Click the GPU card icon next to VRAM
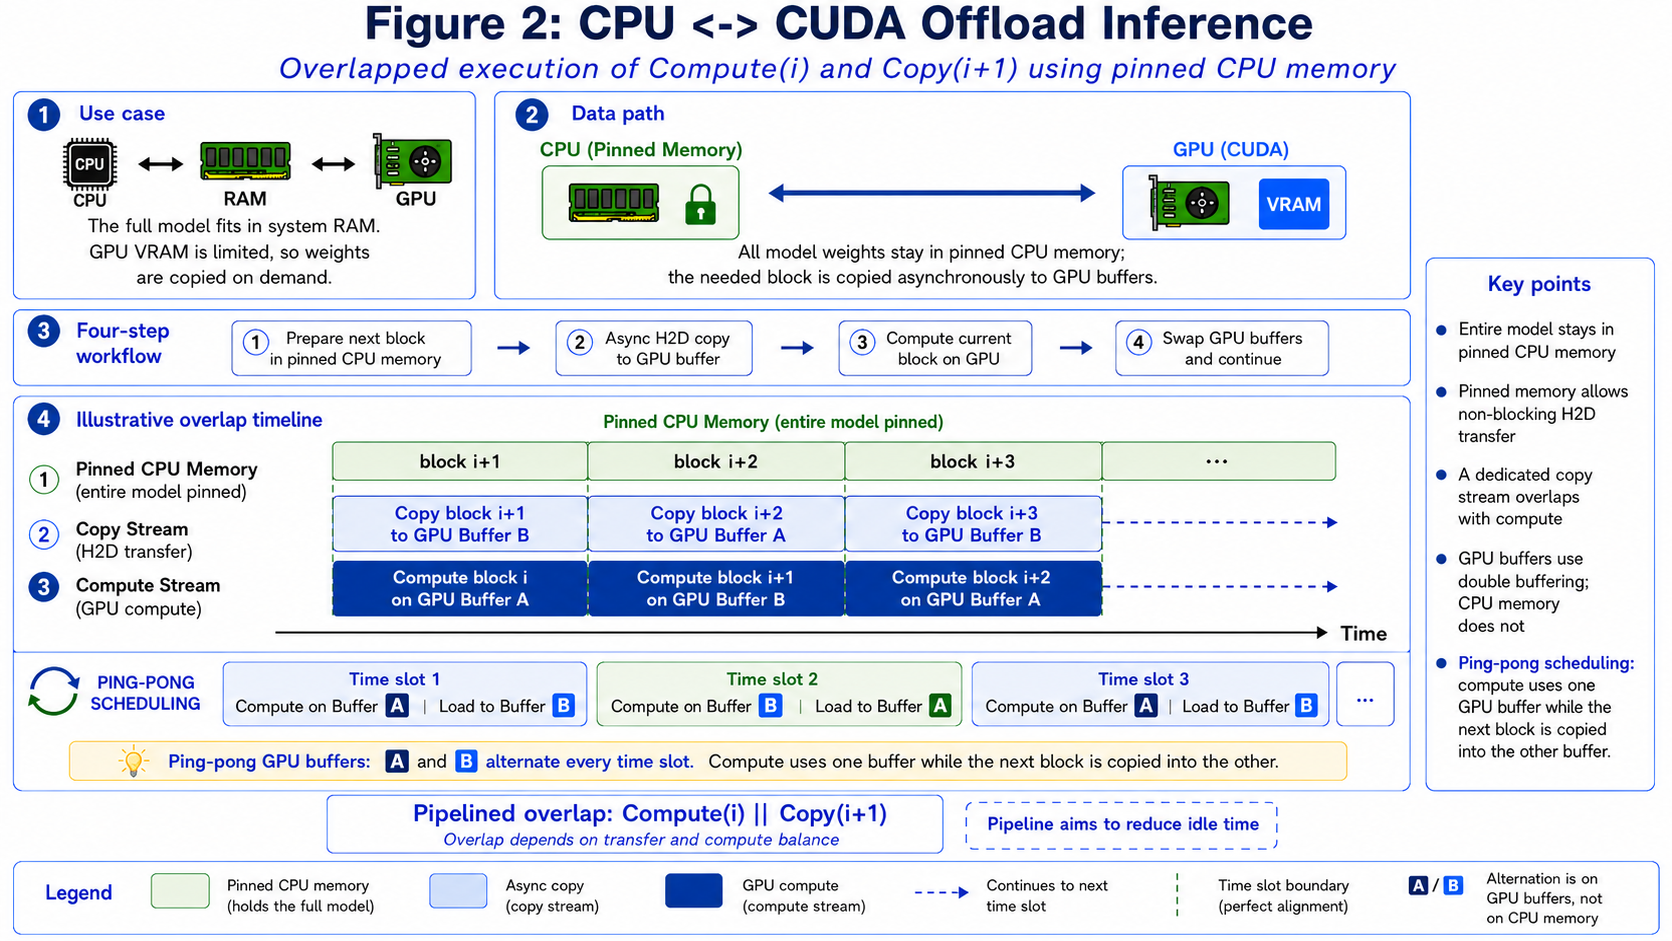 point(1189,203)
